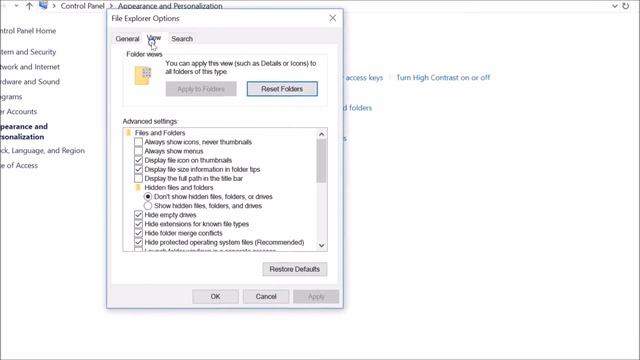Uncheck Display file icon on thumbnails
640x360 pixels.
pos(138,160)
